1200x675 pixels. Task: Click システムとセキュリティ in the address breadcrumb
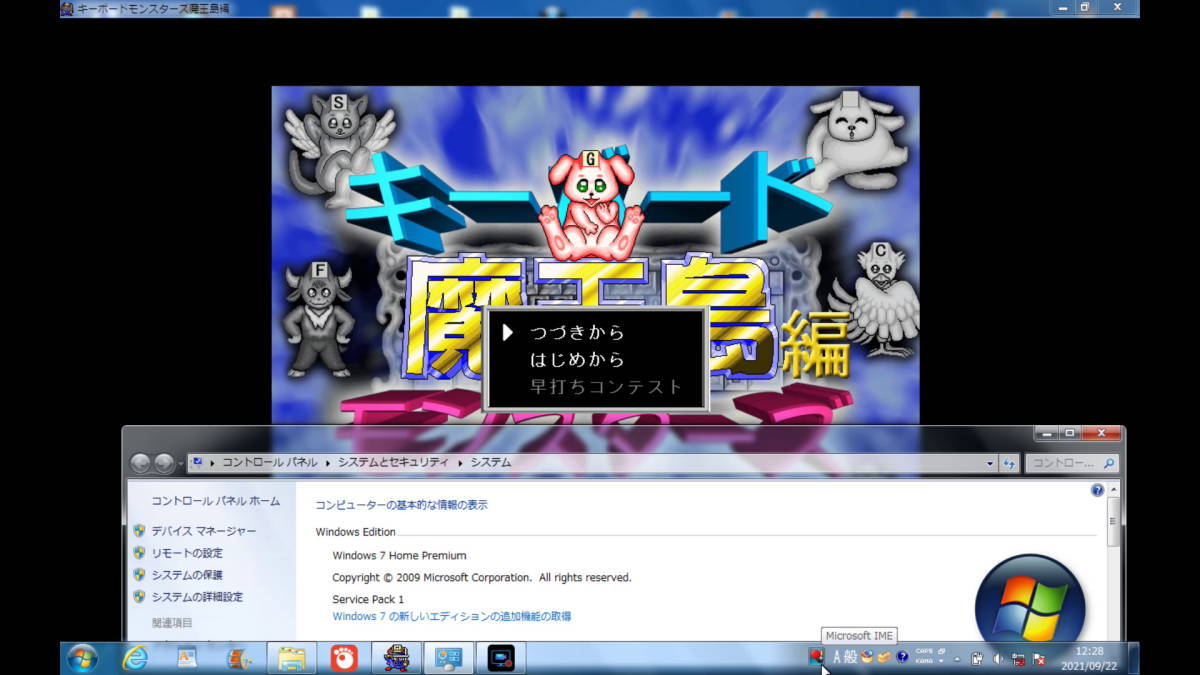[395, 463]
